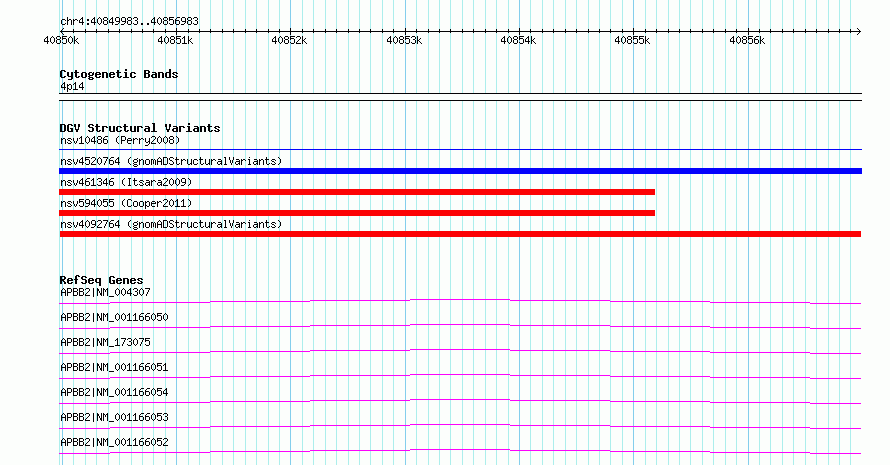Screen dimensions: 890x465
Task: Click the magenta intron line of NM_001166050
Action: [460, 325]
